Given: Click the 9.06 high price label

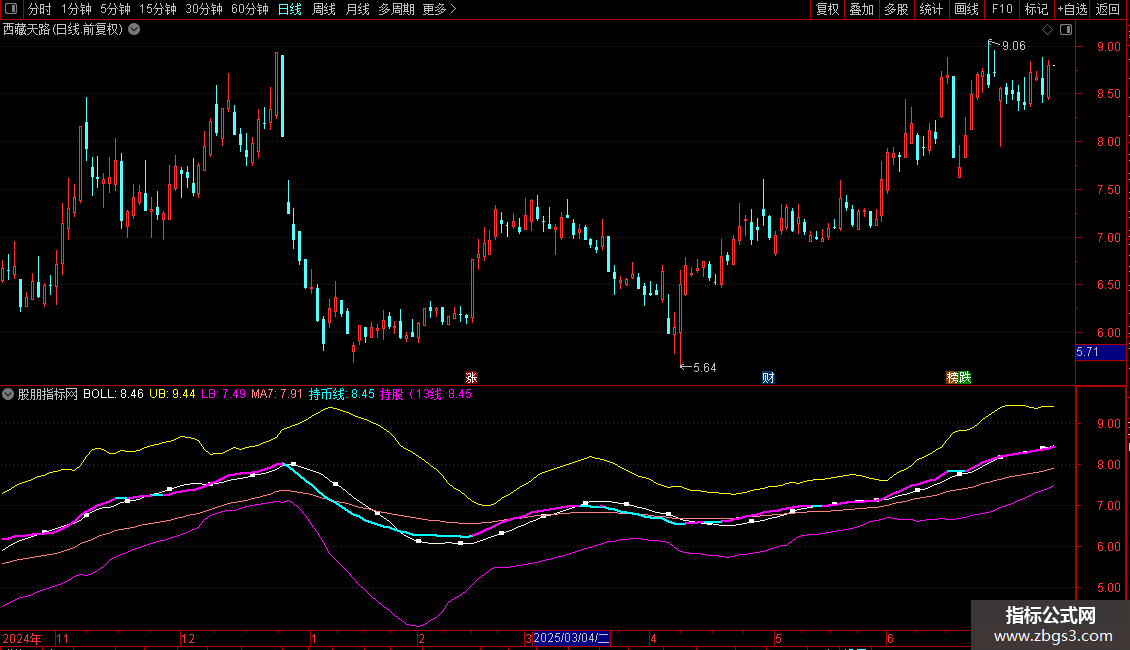Looking at the screenshot, I should click(1013, 46).
